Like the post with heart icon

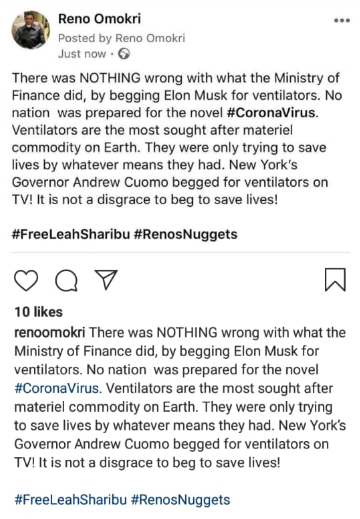point(26,280)
